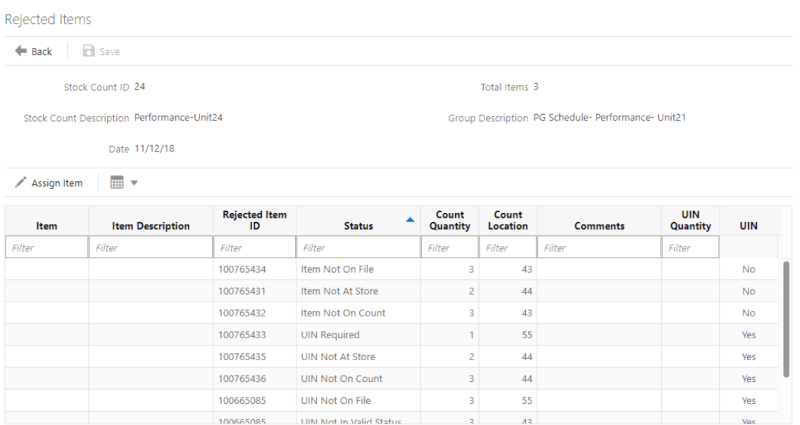Sort by the Comments column header
This screenshot has height=425, width=800.
point(599,226)
